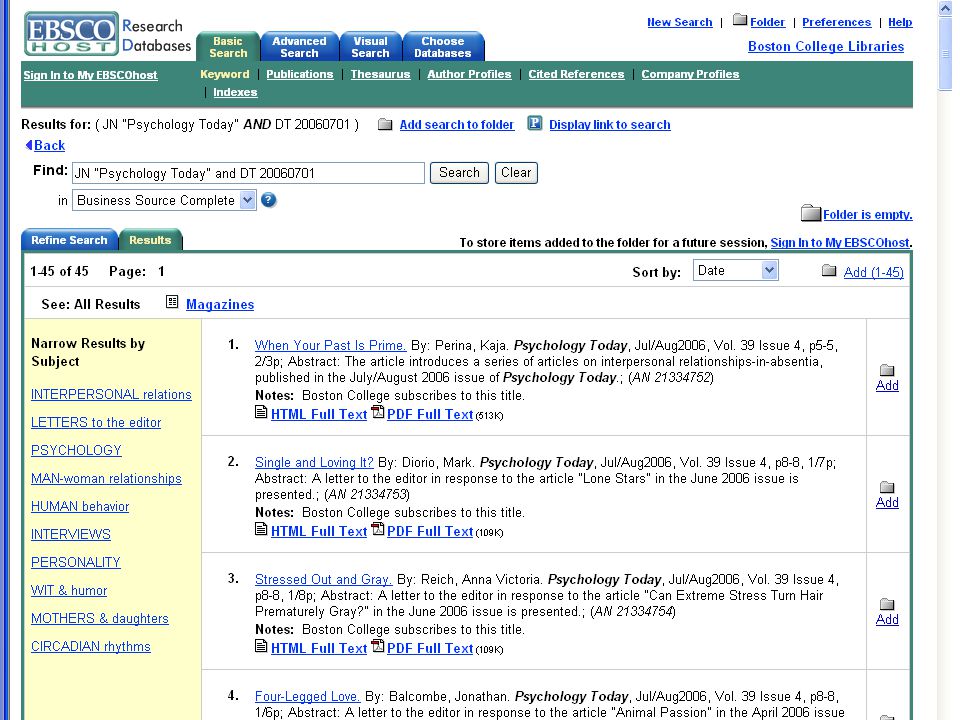Screen dimensions: 960x720
Task: Click the folder icon beside Folder link
Action: click(740, 20)
